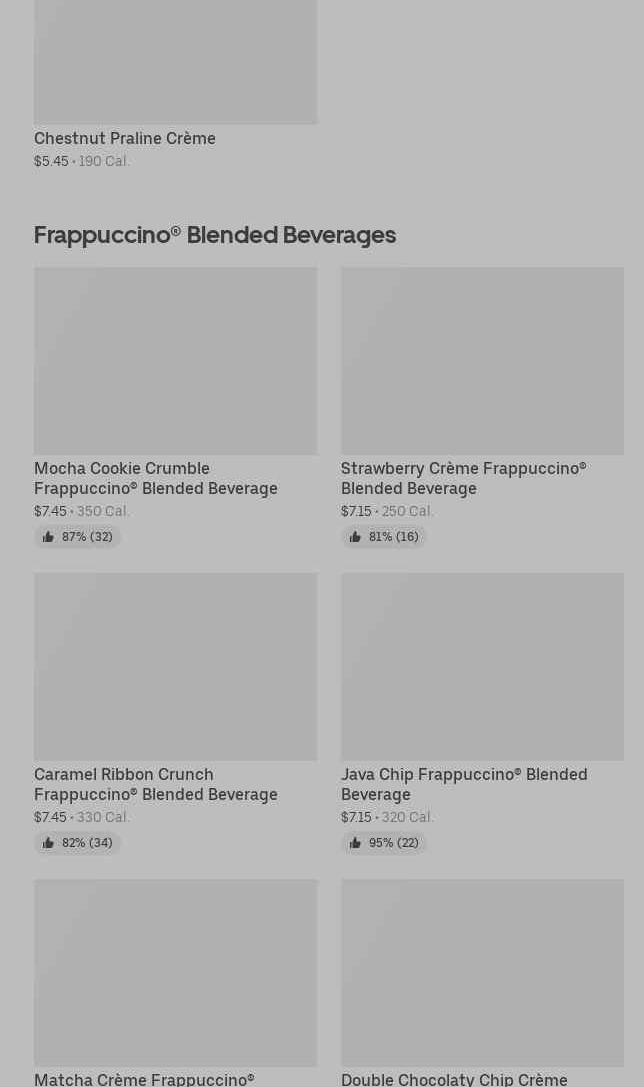The image size is (644, 1087).
Task: Click thumbs-up icon on Mocha Cookie Crumble rating
Action: (48, 537)
